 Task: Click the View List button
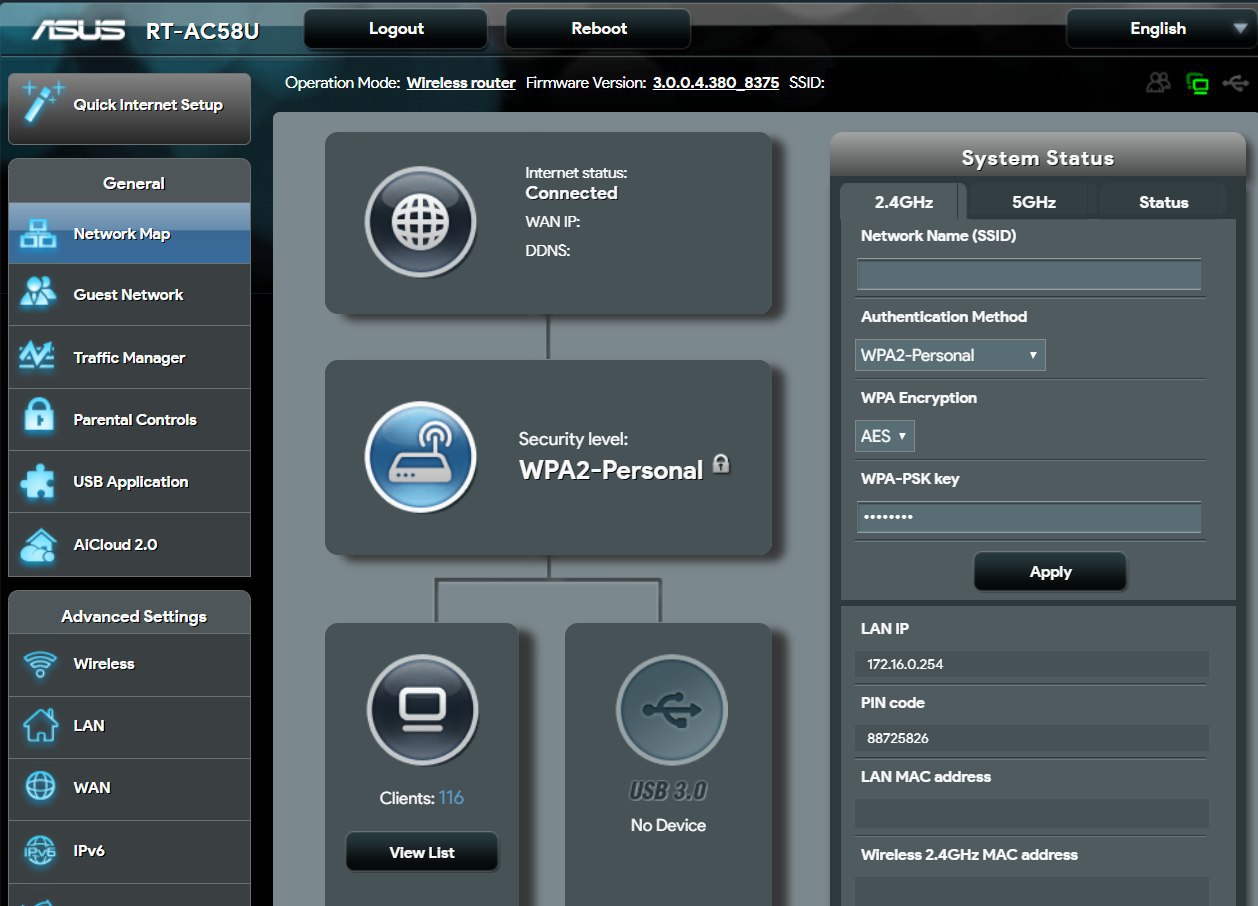(x=422, y=852)
